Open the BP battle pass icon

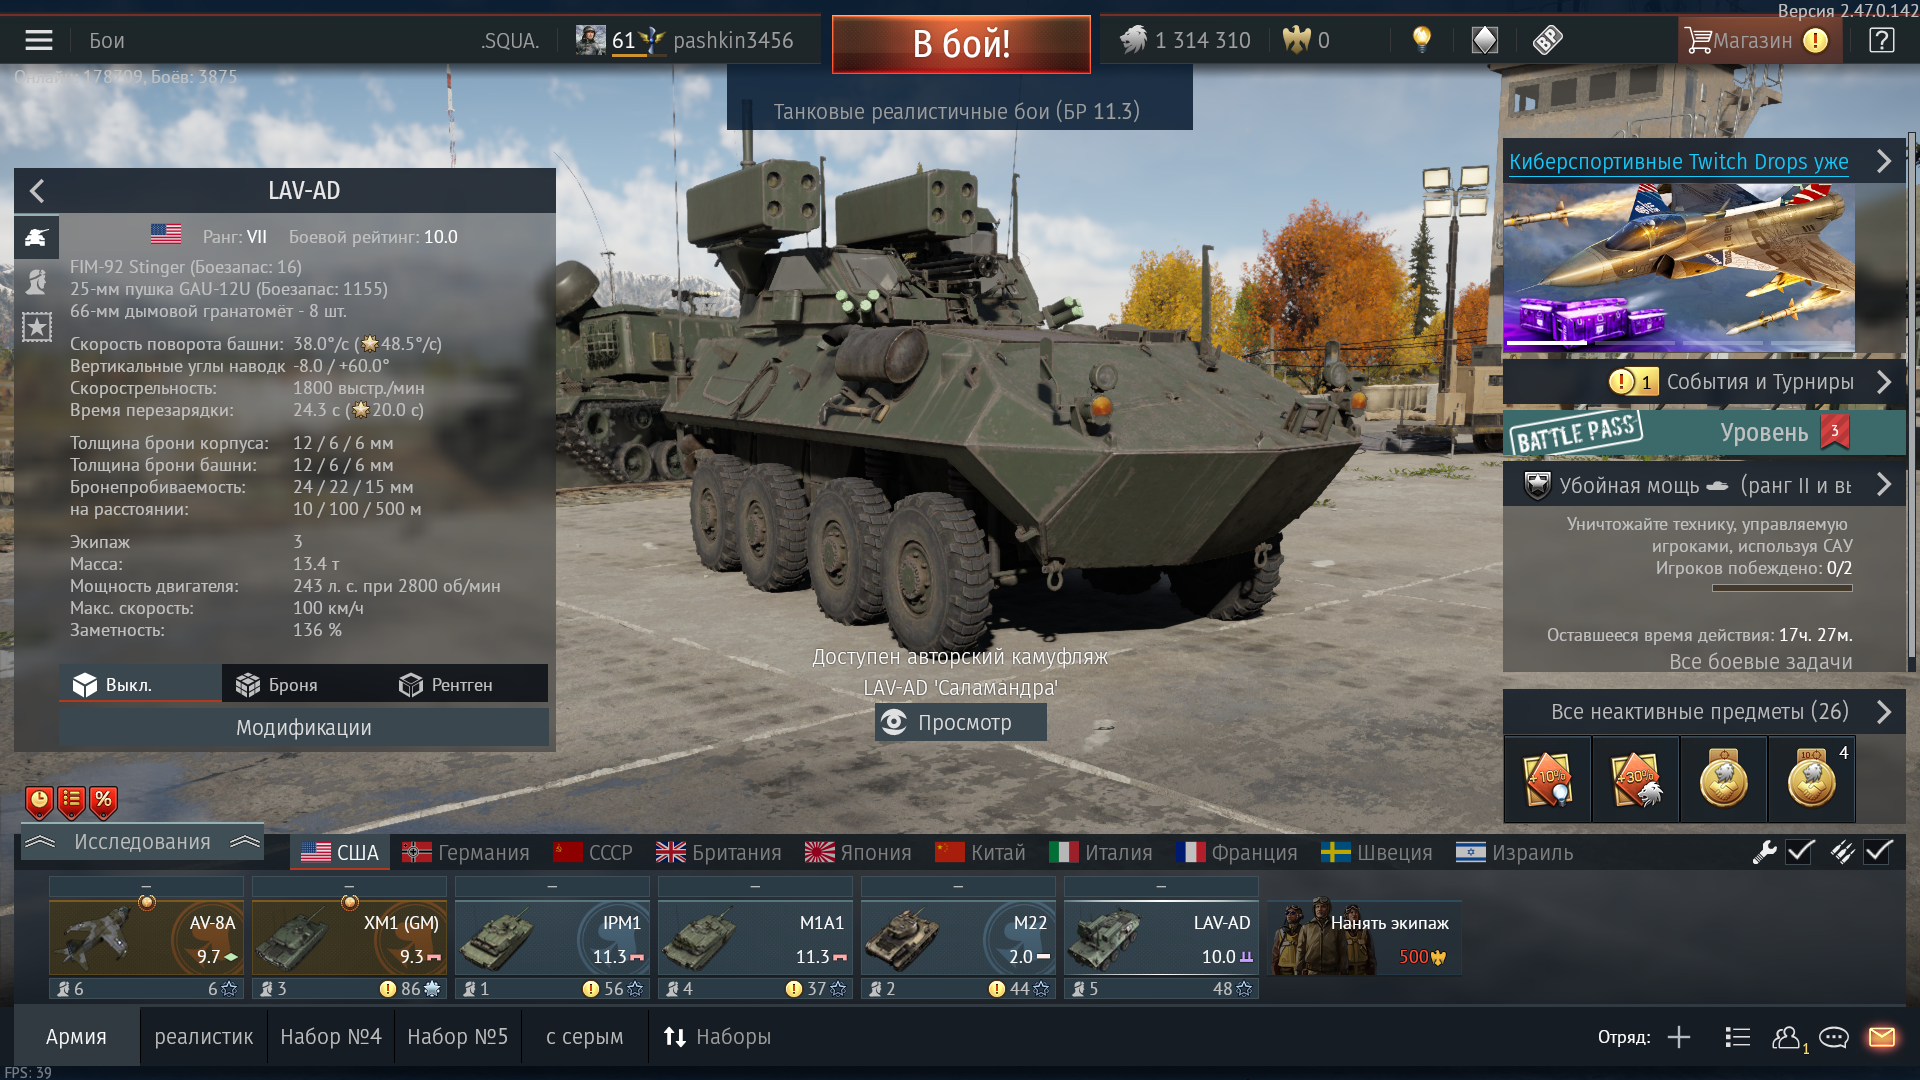(1547, 40)
